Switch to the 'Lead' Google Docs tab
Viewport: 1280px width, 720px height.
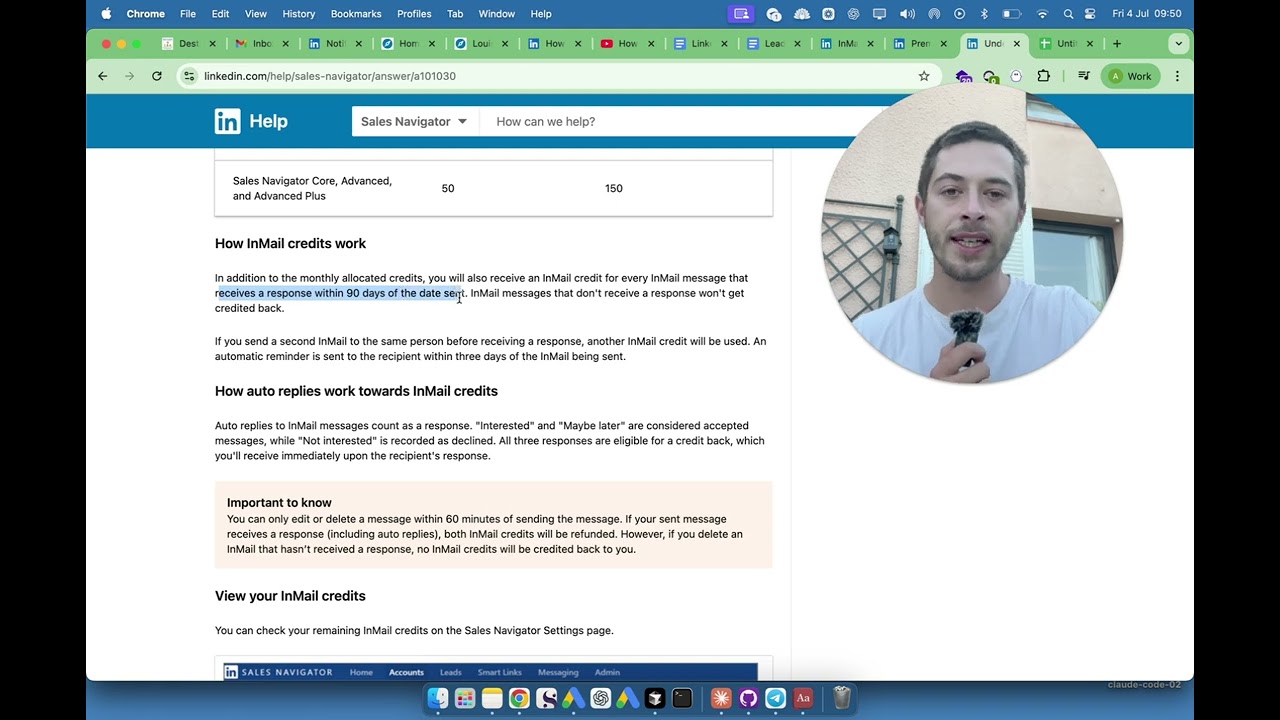774,44
